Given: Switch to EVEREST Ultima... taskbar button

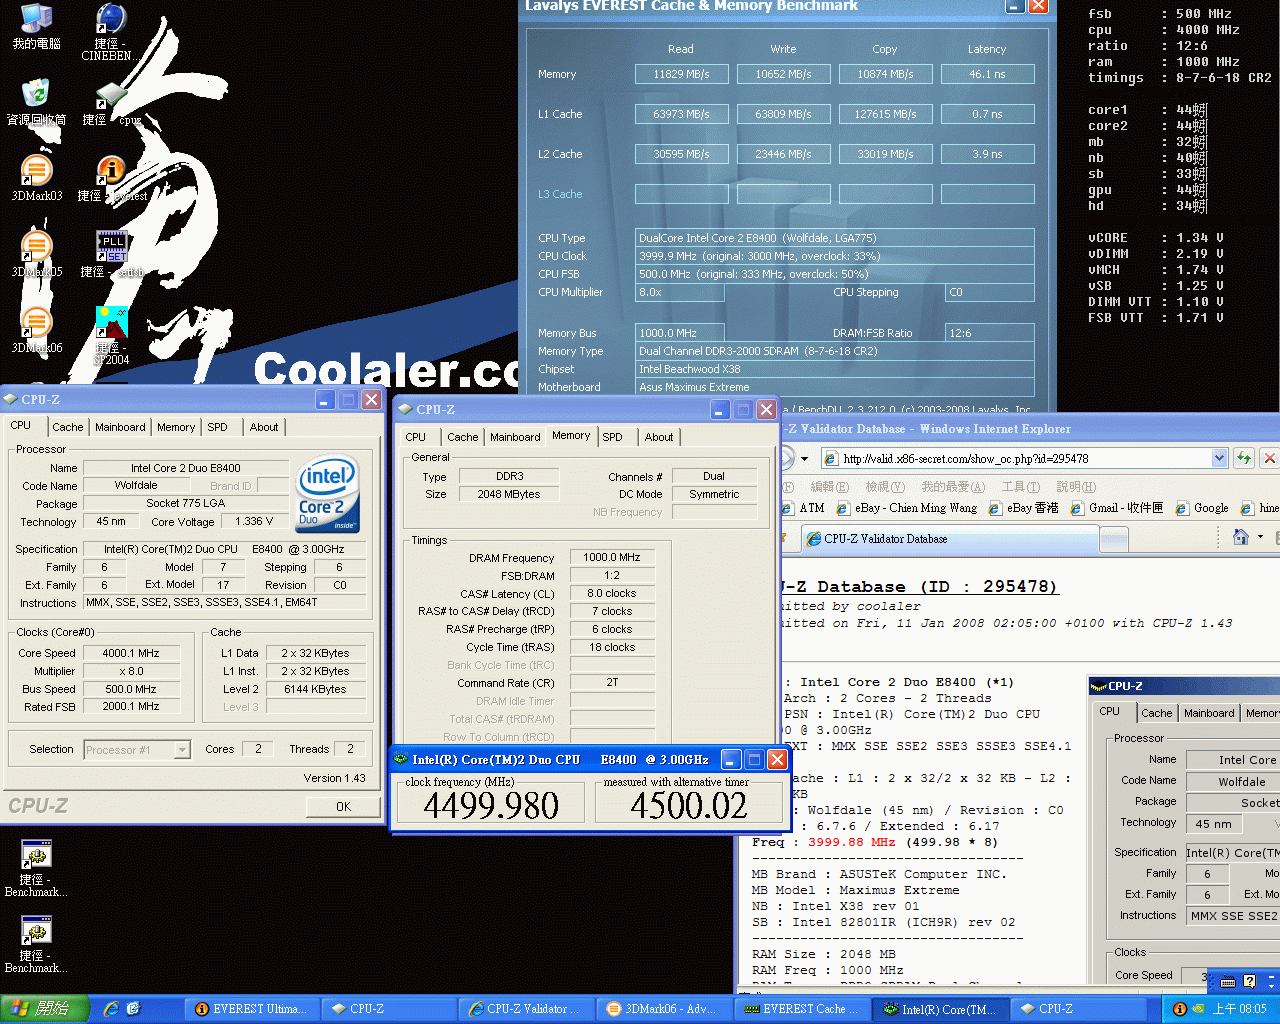Looking at the screenshot, I should point(252,1009).
